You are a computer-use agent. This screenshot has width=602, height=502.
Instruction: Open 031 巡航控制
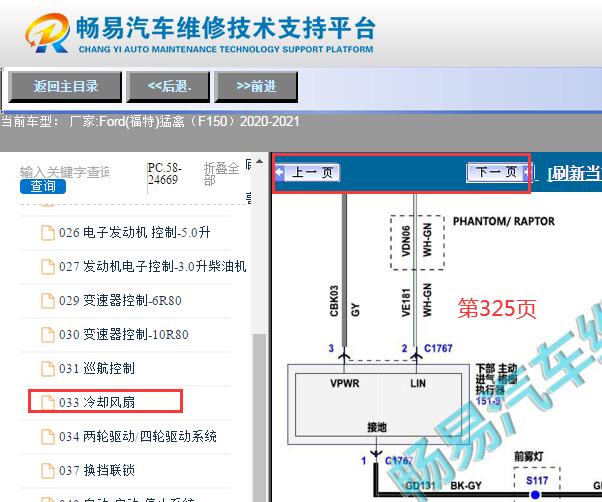(x=96, y=368)
